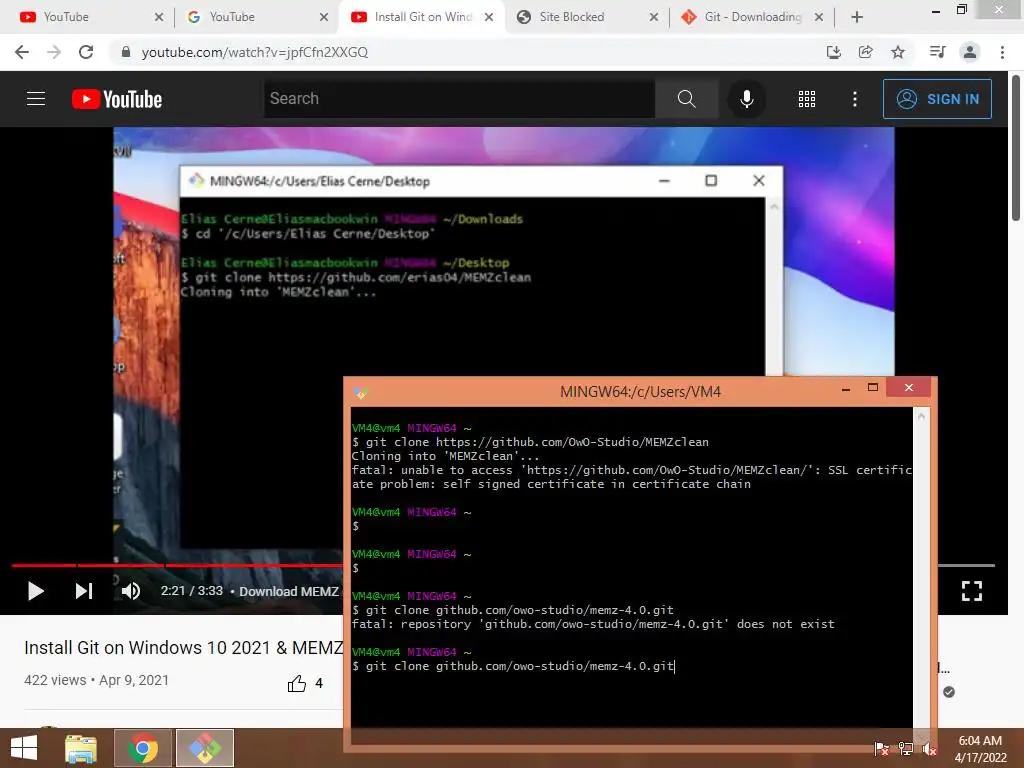Open the Windows Start button

tap(24, 748)
